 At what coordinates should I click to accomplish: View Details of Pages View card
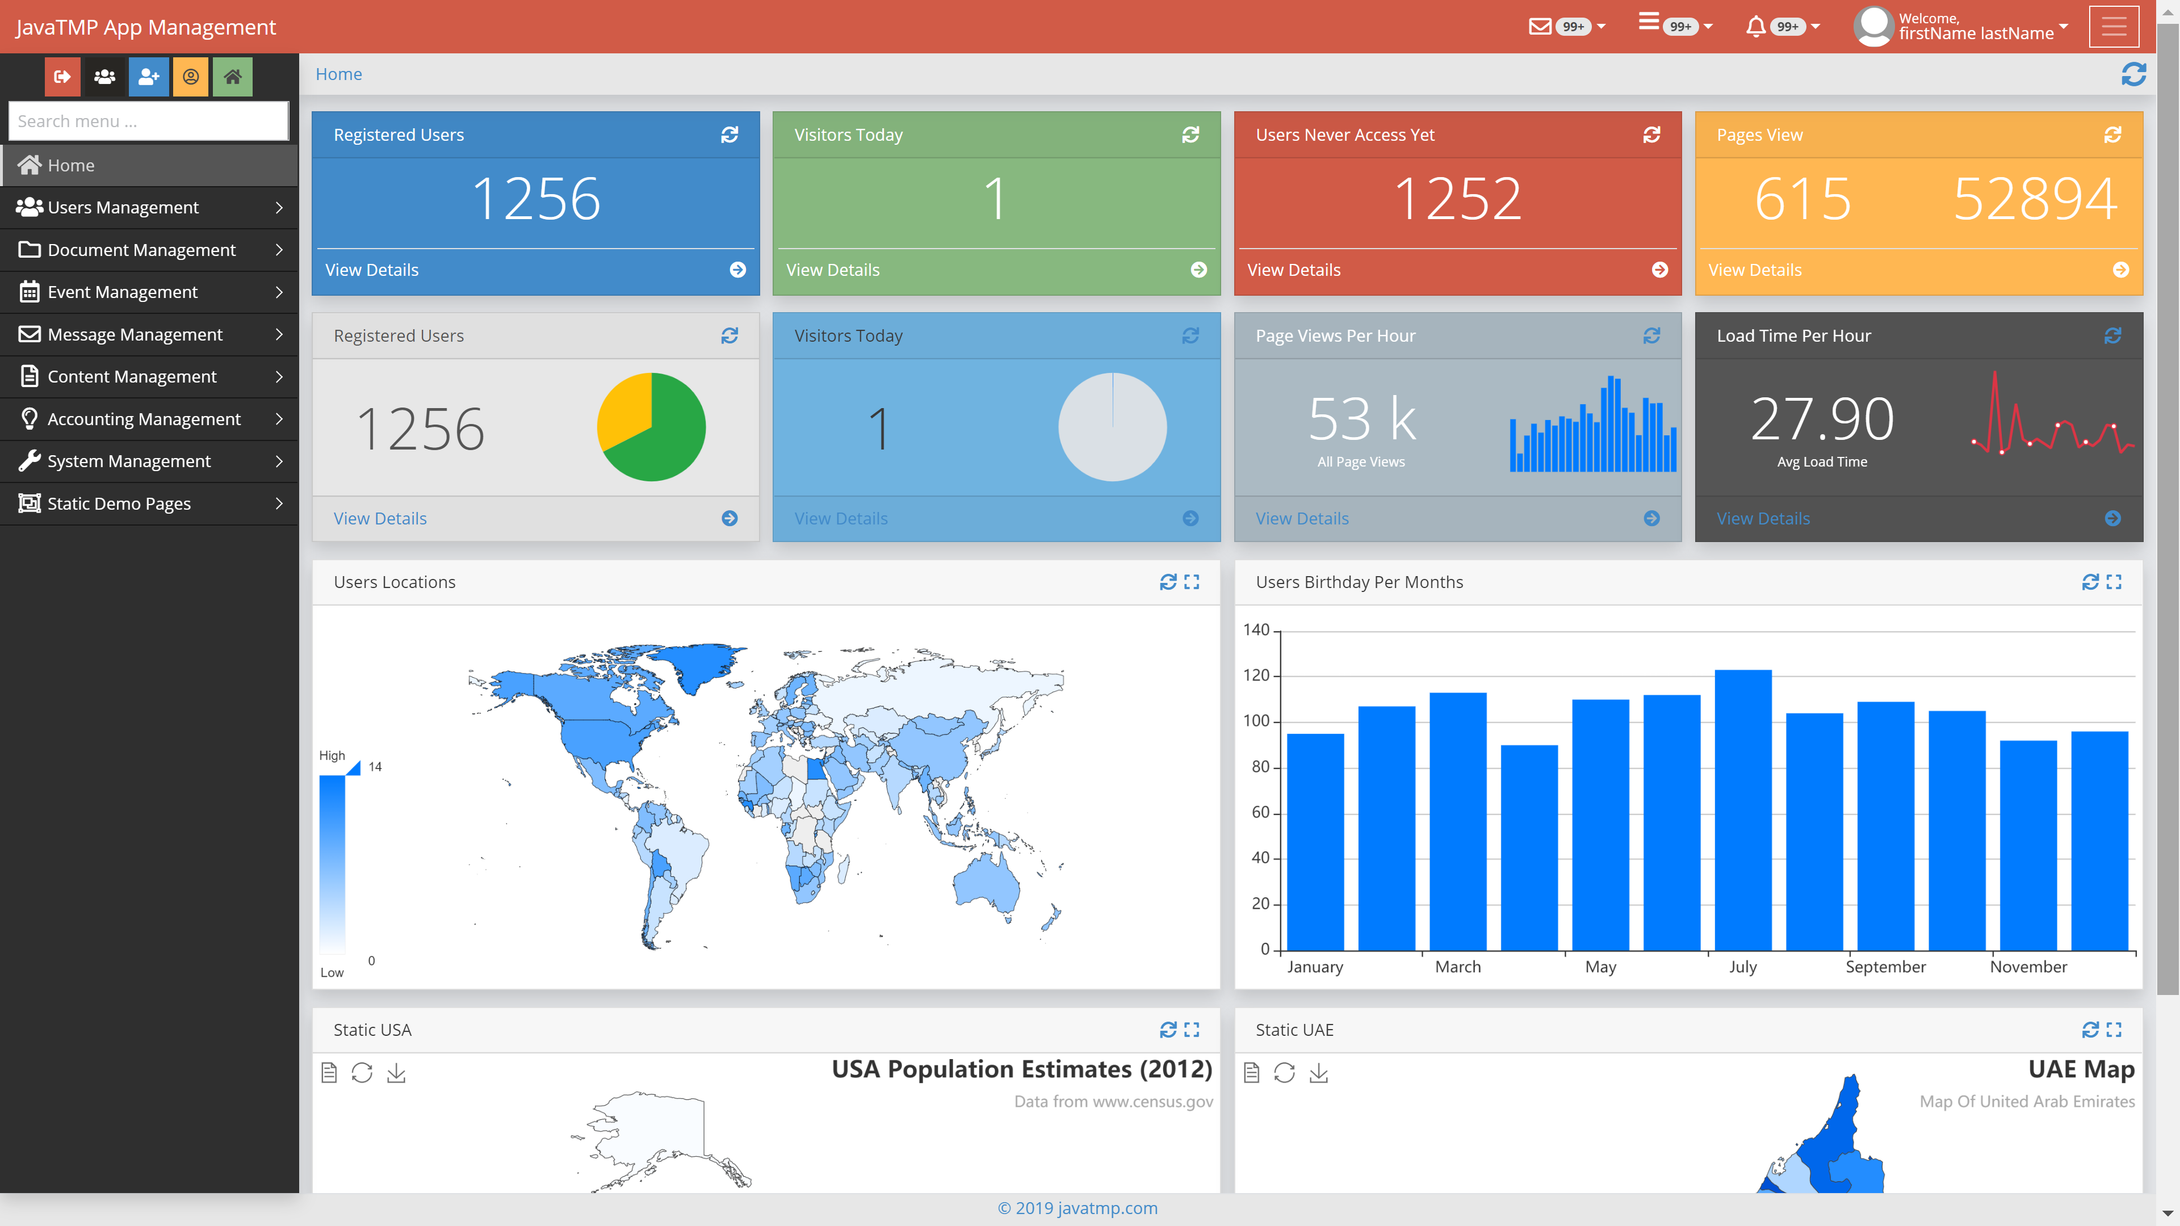coord(1755,270)
